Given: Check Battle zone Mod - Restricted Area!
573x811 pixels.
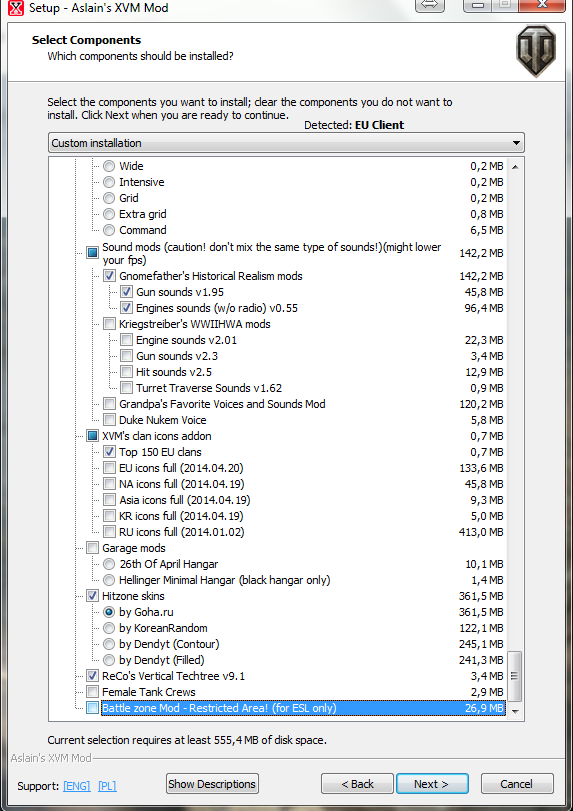Looking at the screenshot, I should 92,708.
